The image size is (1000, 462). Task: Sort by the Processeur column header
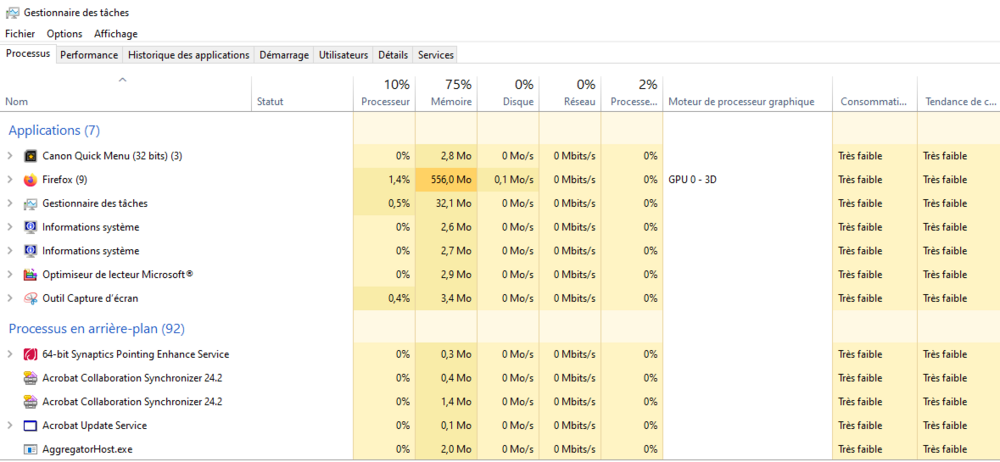(x=385, y=101)
